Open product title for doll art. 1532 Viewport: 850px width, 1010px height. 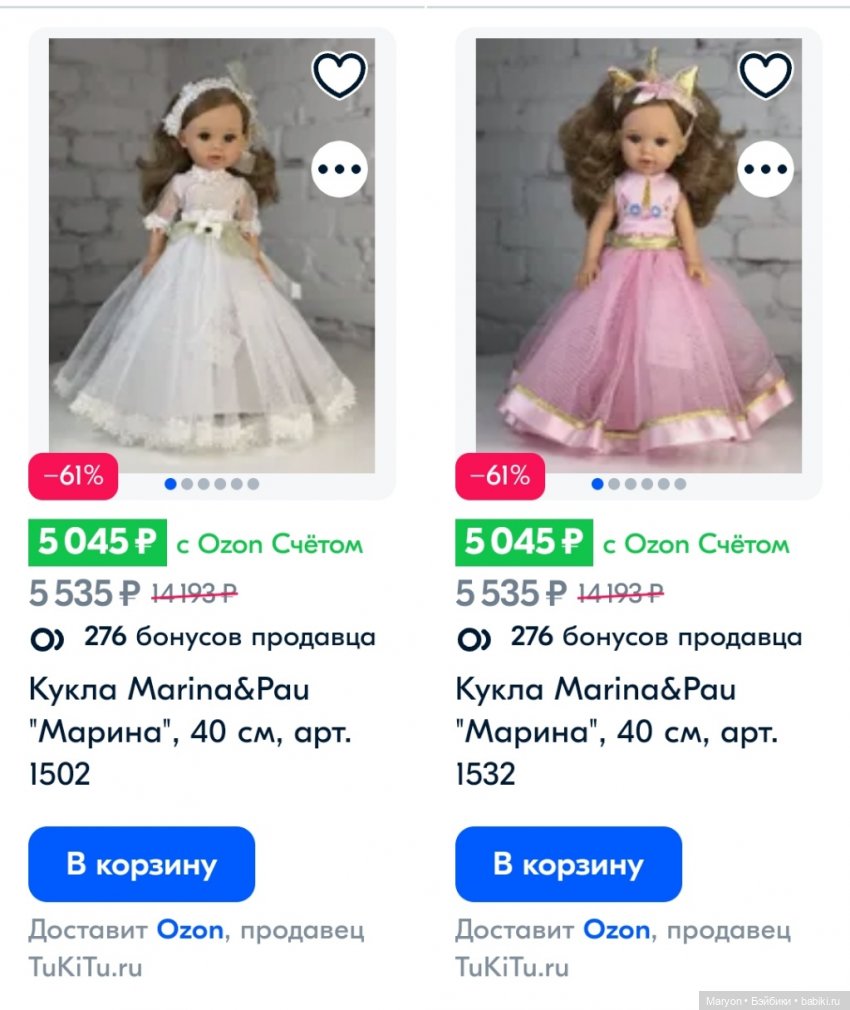point(616,731)
